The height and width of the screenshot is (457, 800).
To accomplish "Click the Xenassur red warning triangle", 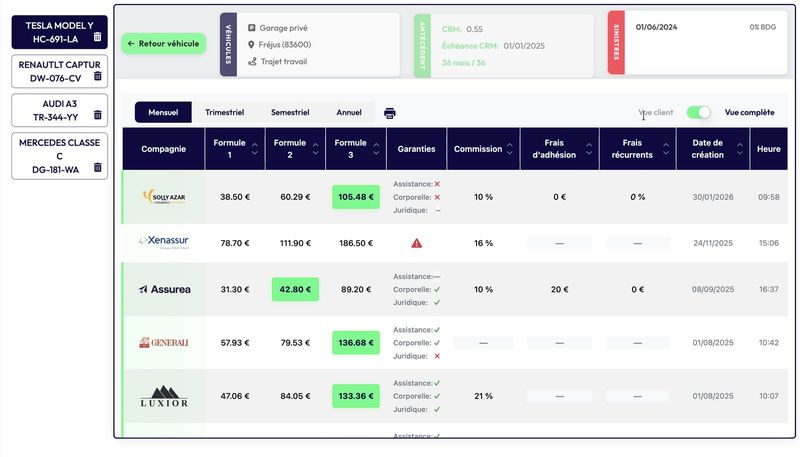I will click(417, 243).
